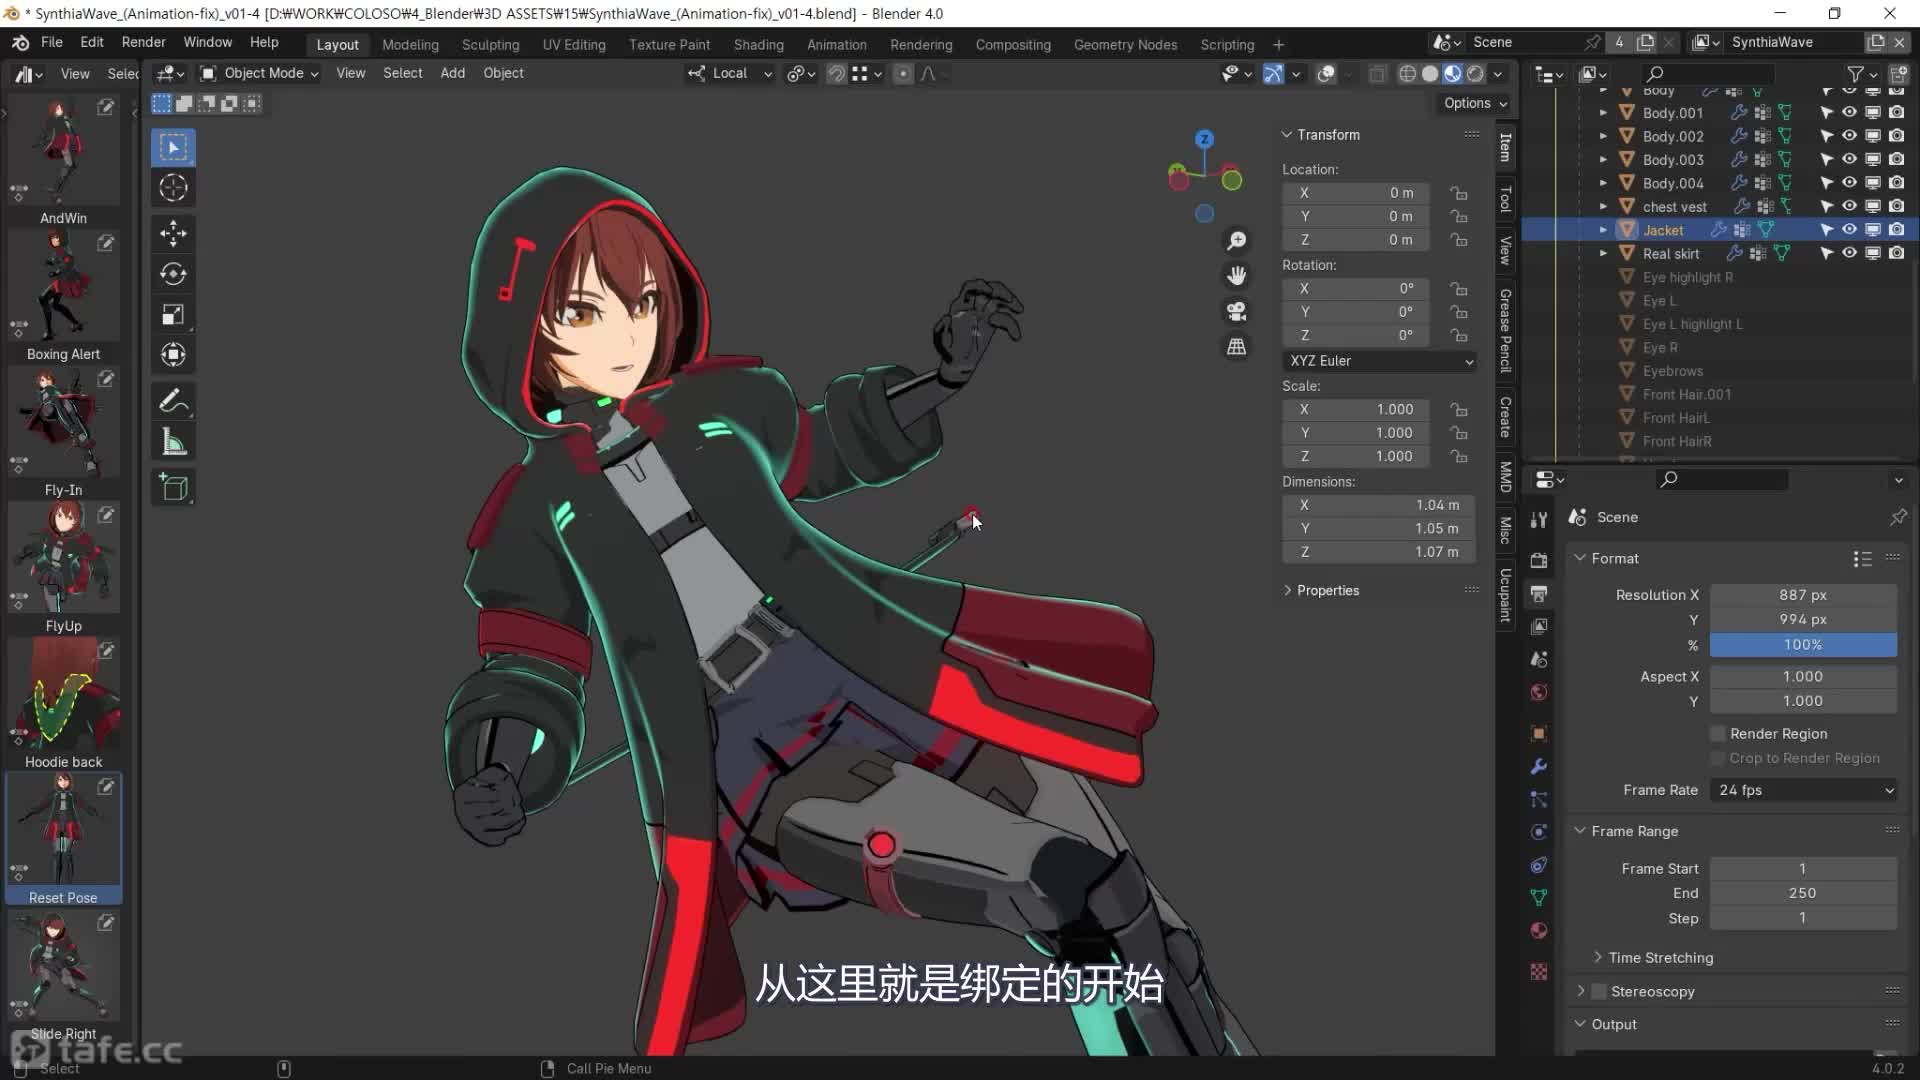Enable the Stereoscopy checkbox
Viewport: 1920px width, 1080px height.
1599,992
